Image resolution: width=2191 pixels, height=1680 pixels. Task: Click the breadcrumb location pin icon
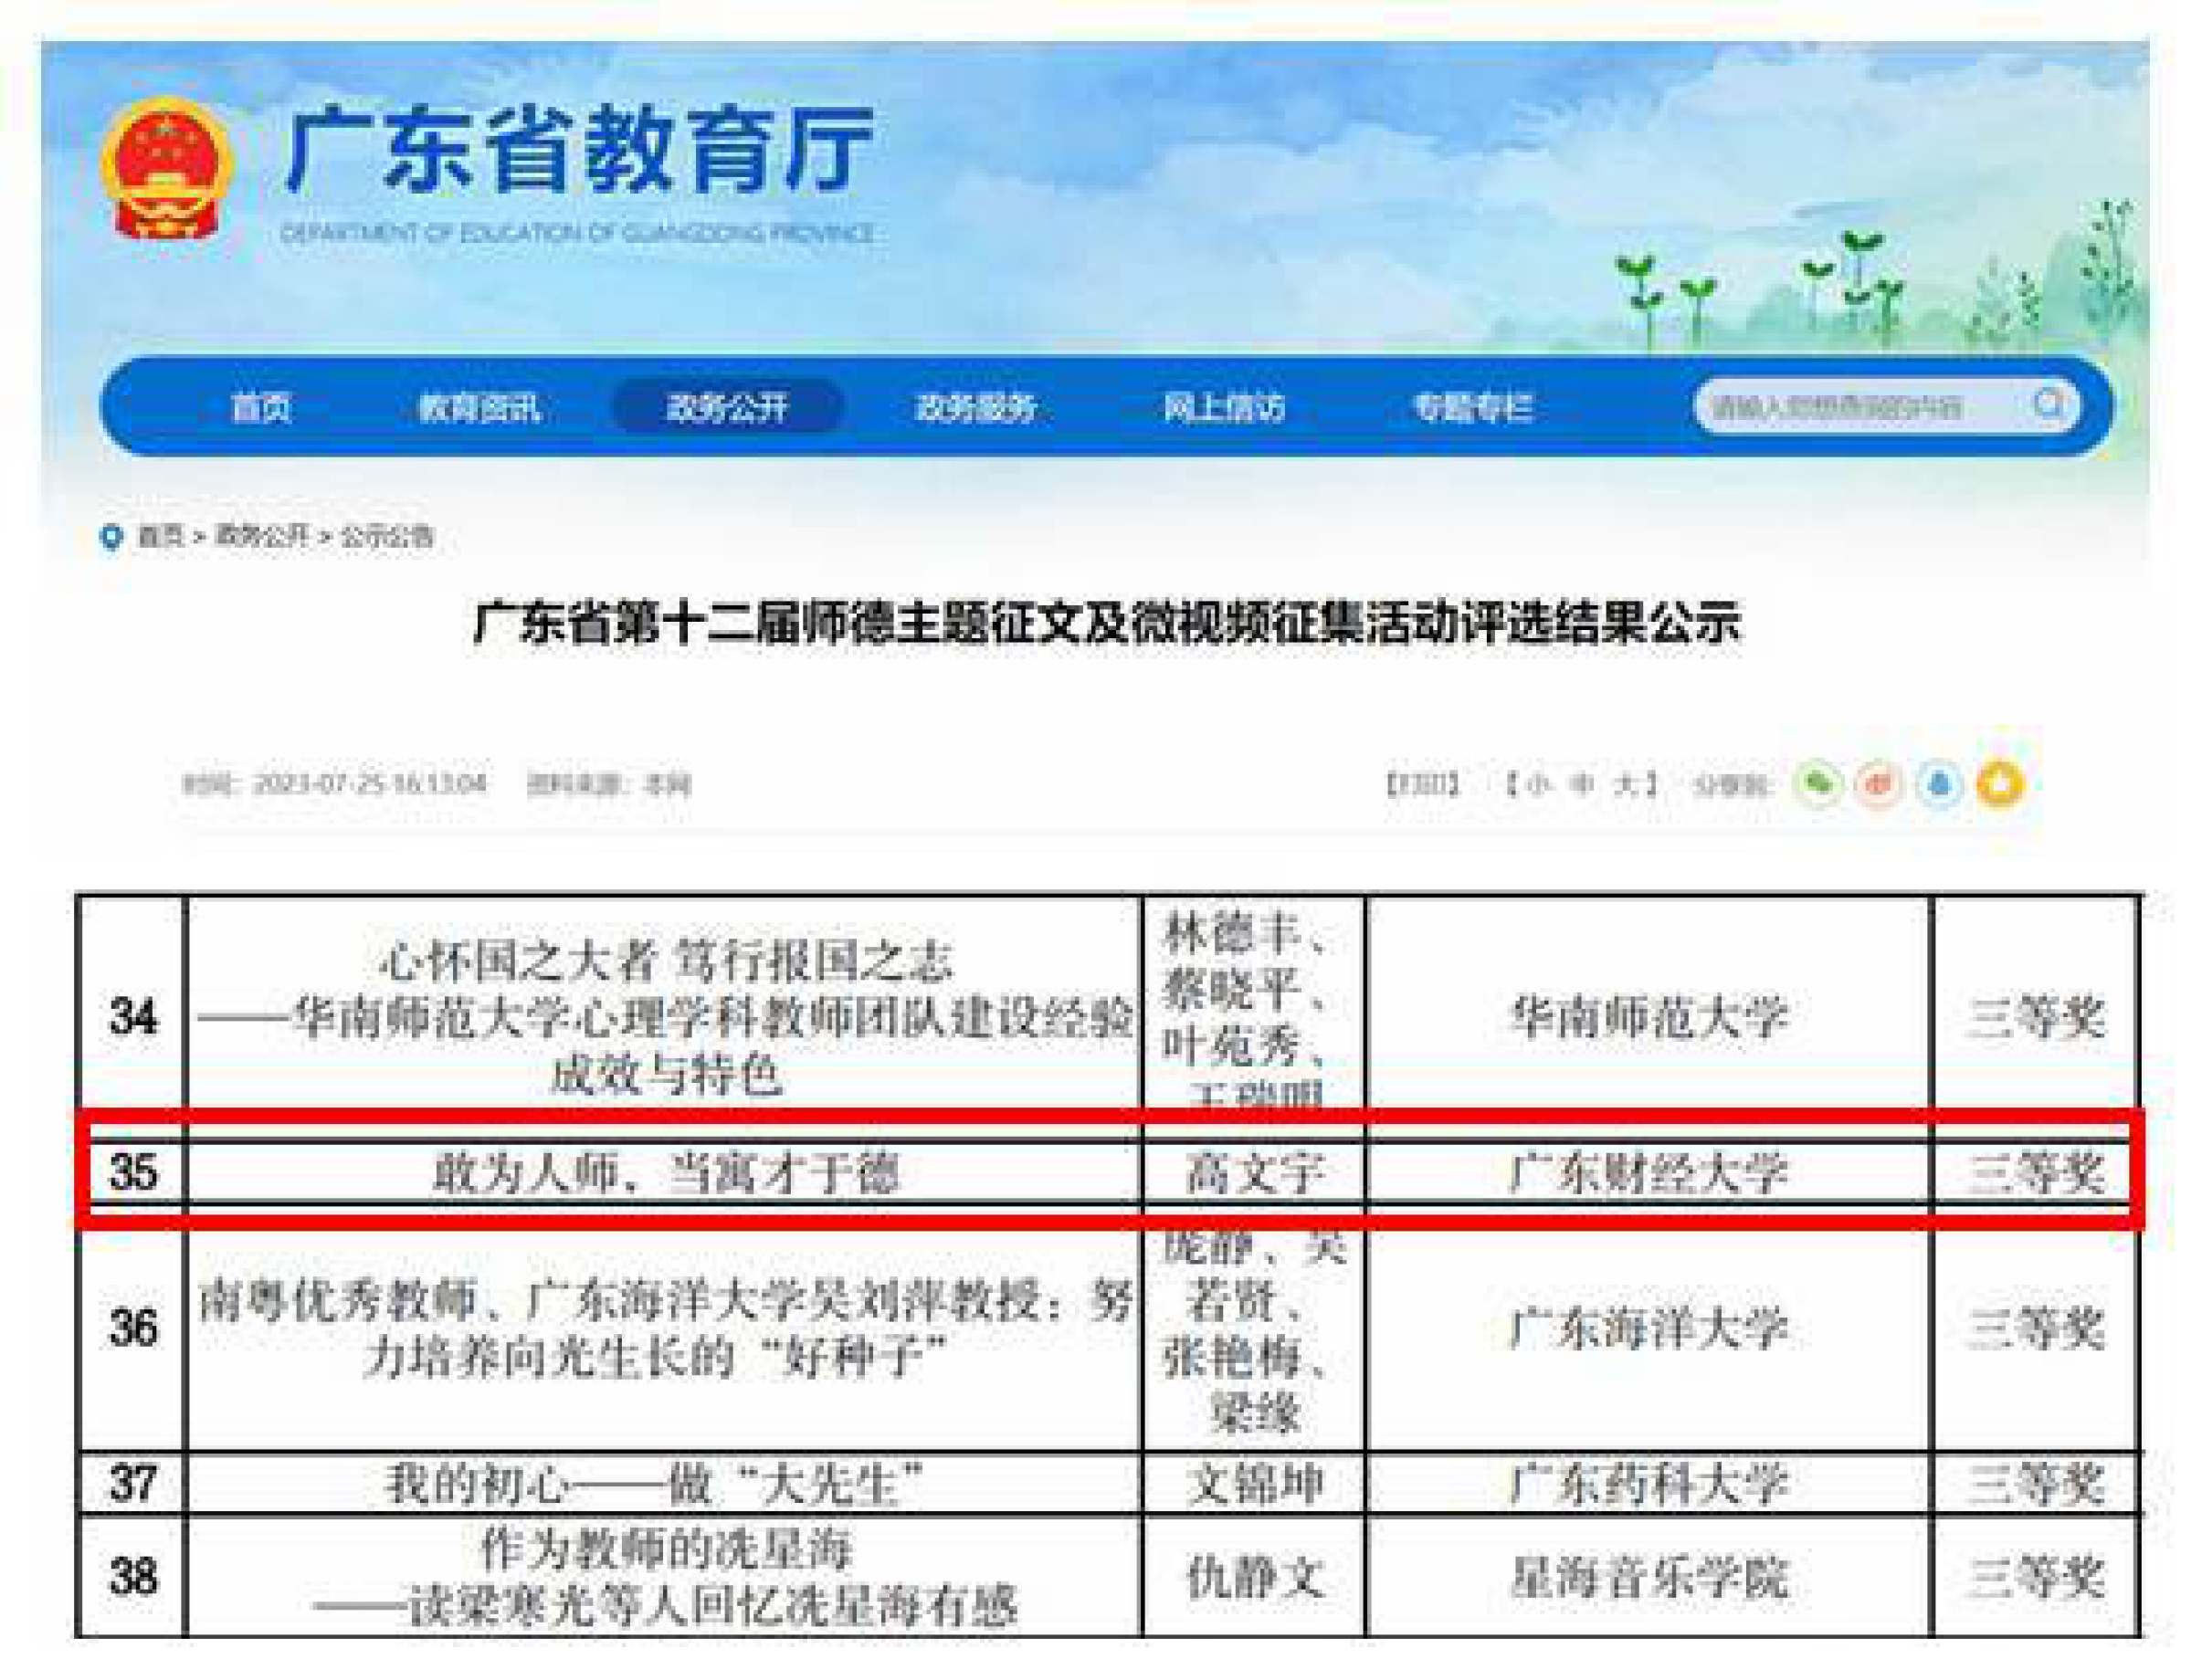tap(111, 537)
